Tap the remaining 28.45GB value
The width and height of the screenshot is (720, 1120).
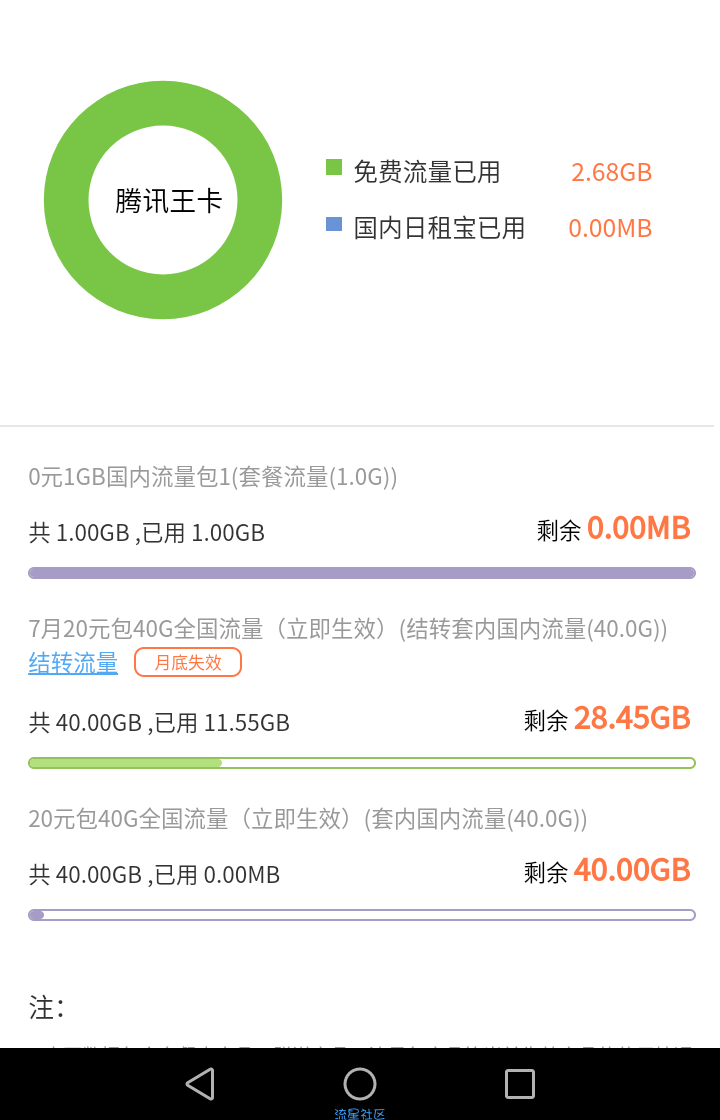(632, 718)
